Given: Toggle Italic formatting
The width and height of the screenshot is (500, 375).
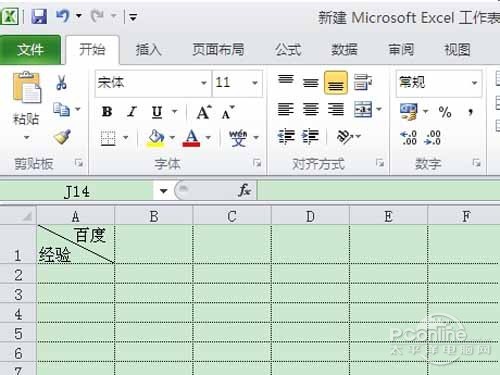Looking at the screenshot, I should point(132,112).
